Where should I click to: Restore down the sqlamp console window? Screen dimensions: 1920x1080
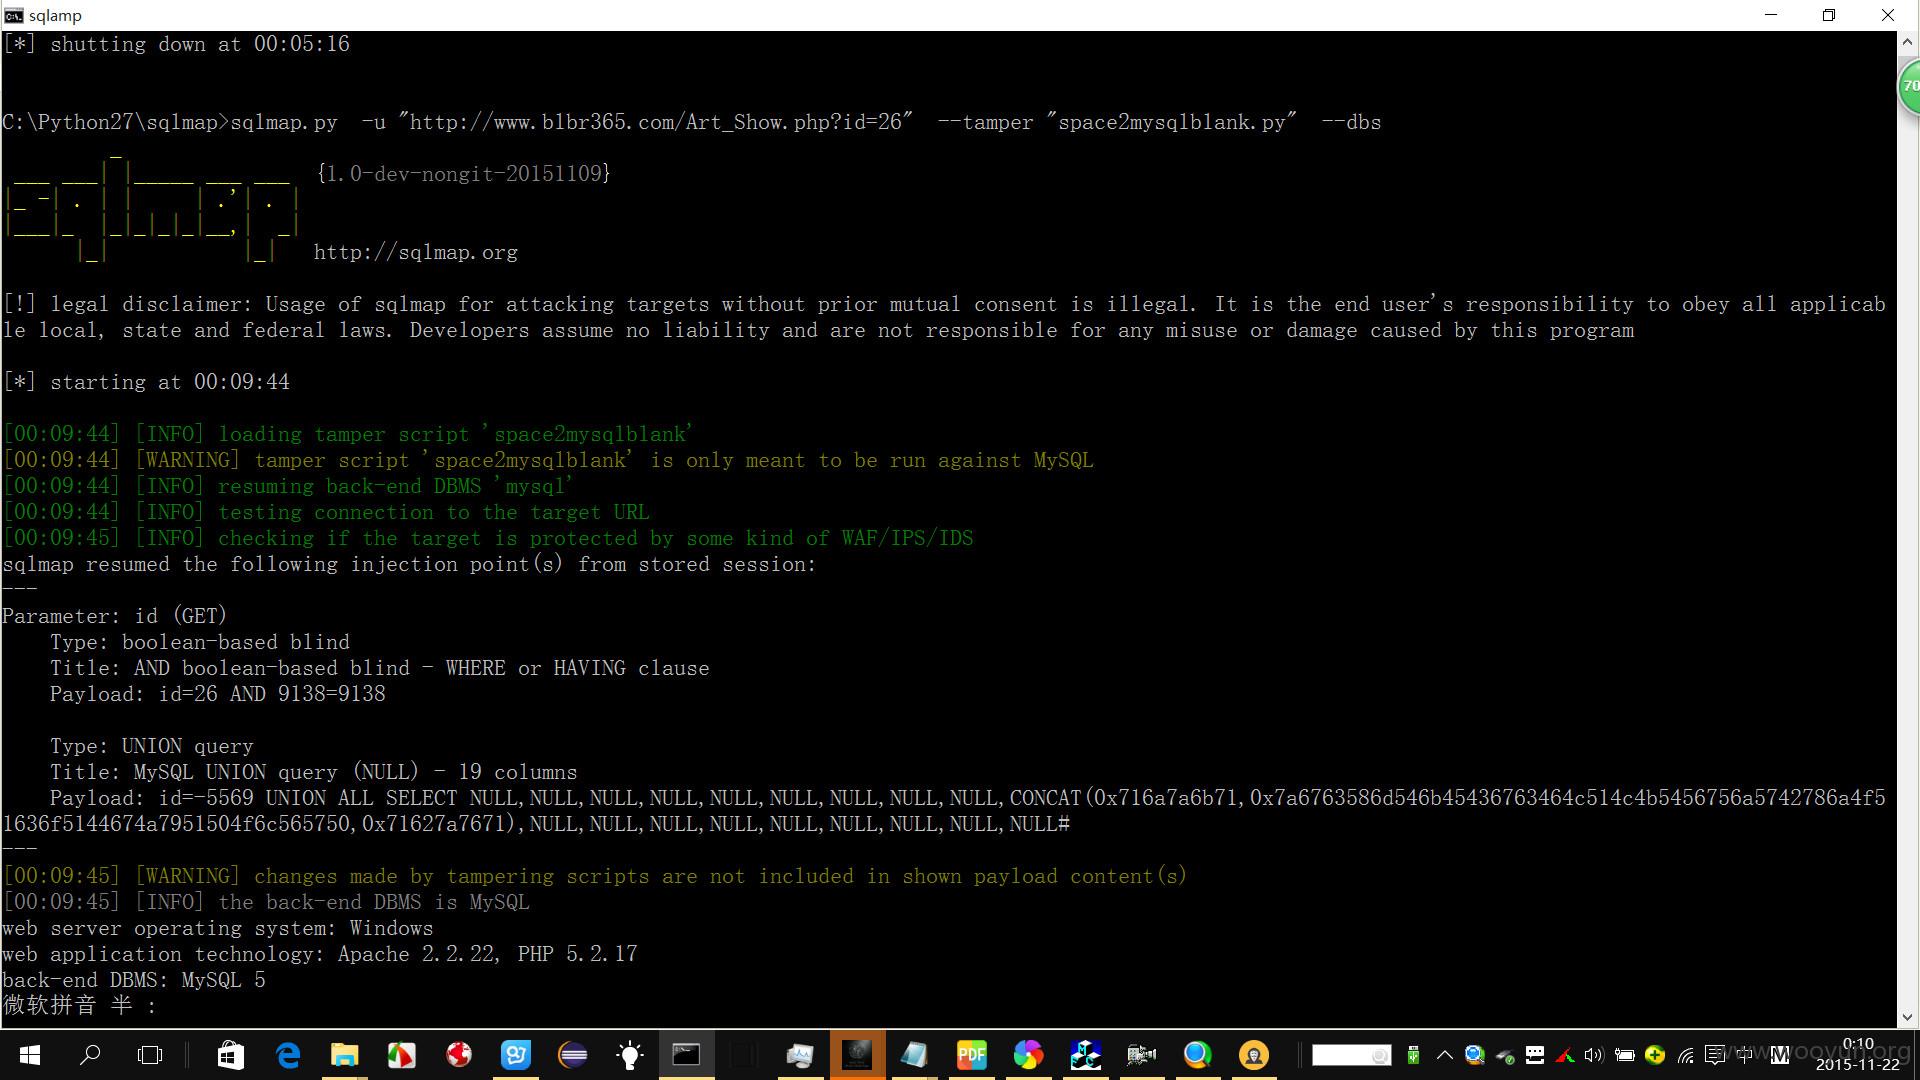(1829, 15)
